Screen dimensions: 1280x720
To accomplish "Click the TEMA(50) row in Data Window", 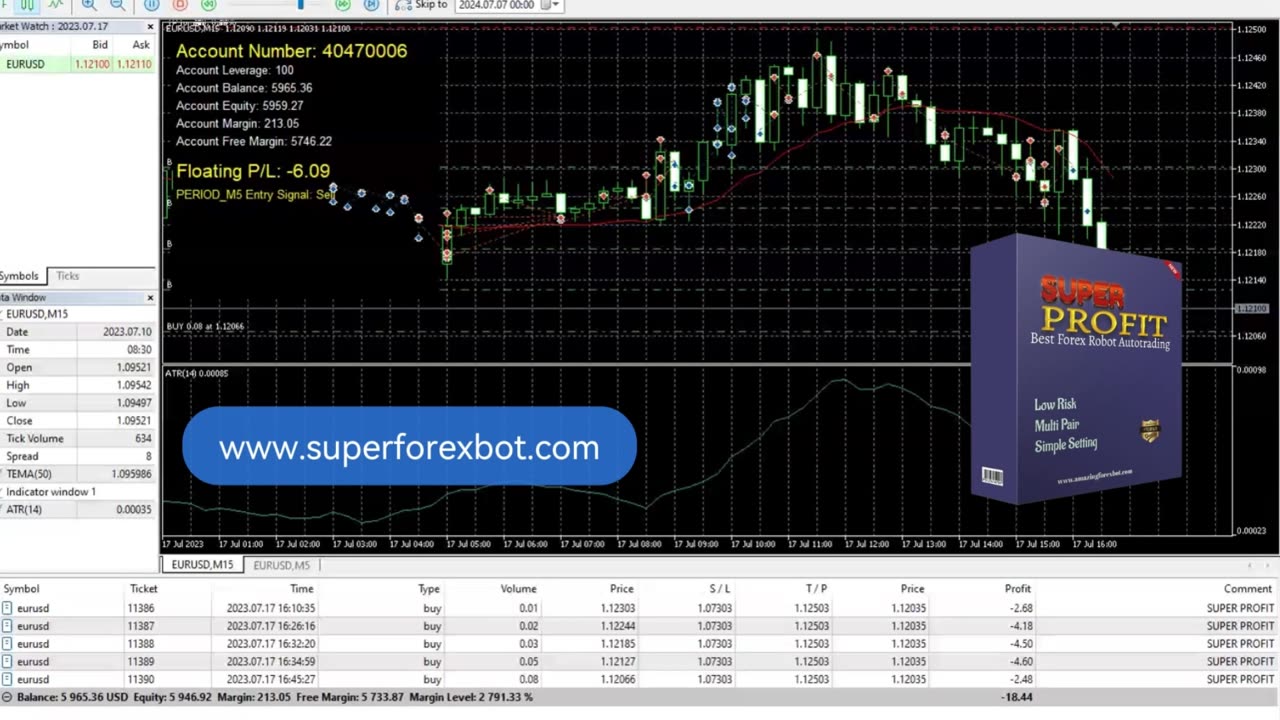I will pyautogui.click(x=78, y=474).
